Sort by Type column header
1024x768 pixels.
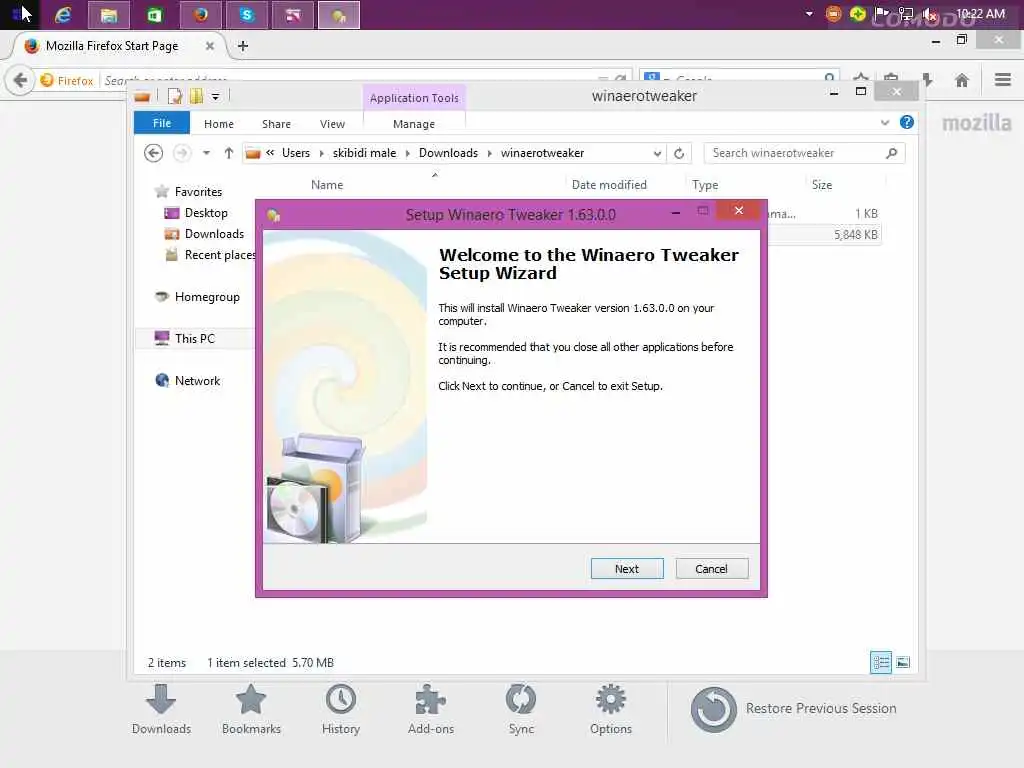click(705, 185)
